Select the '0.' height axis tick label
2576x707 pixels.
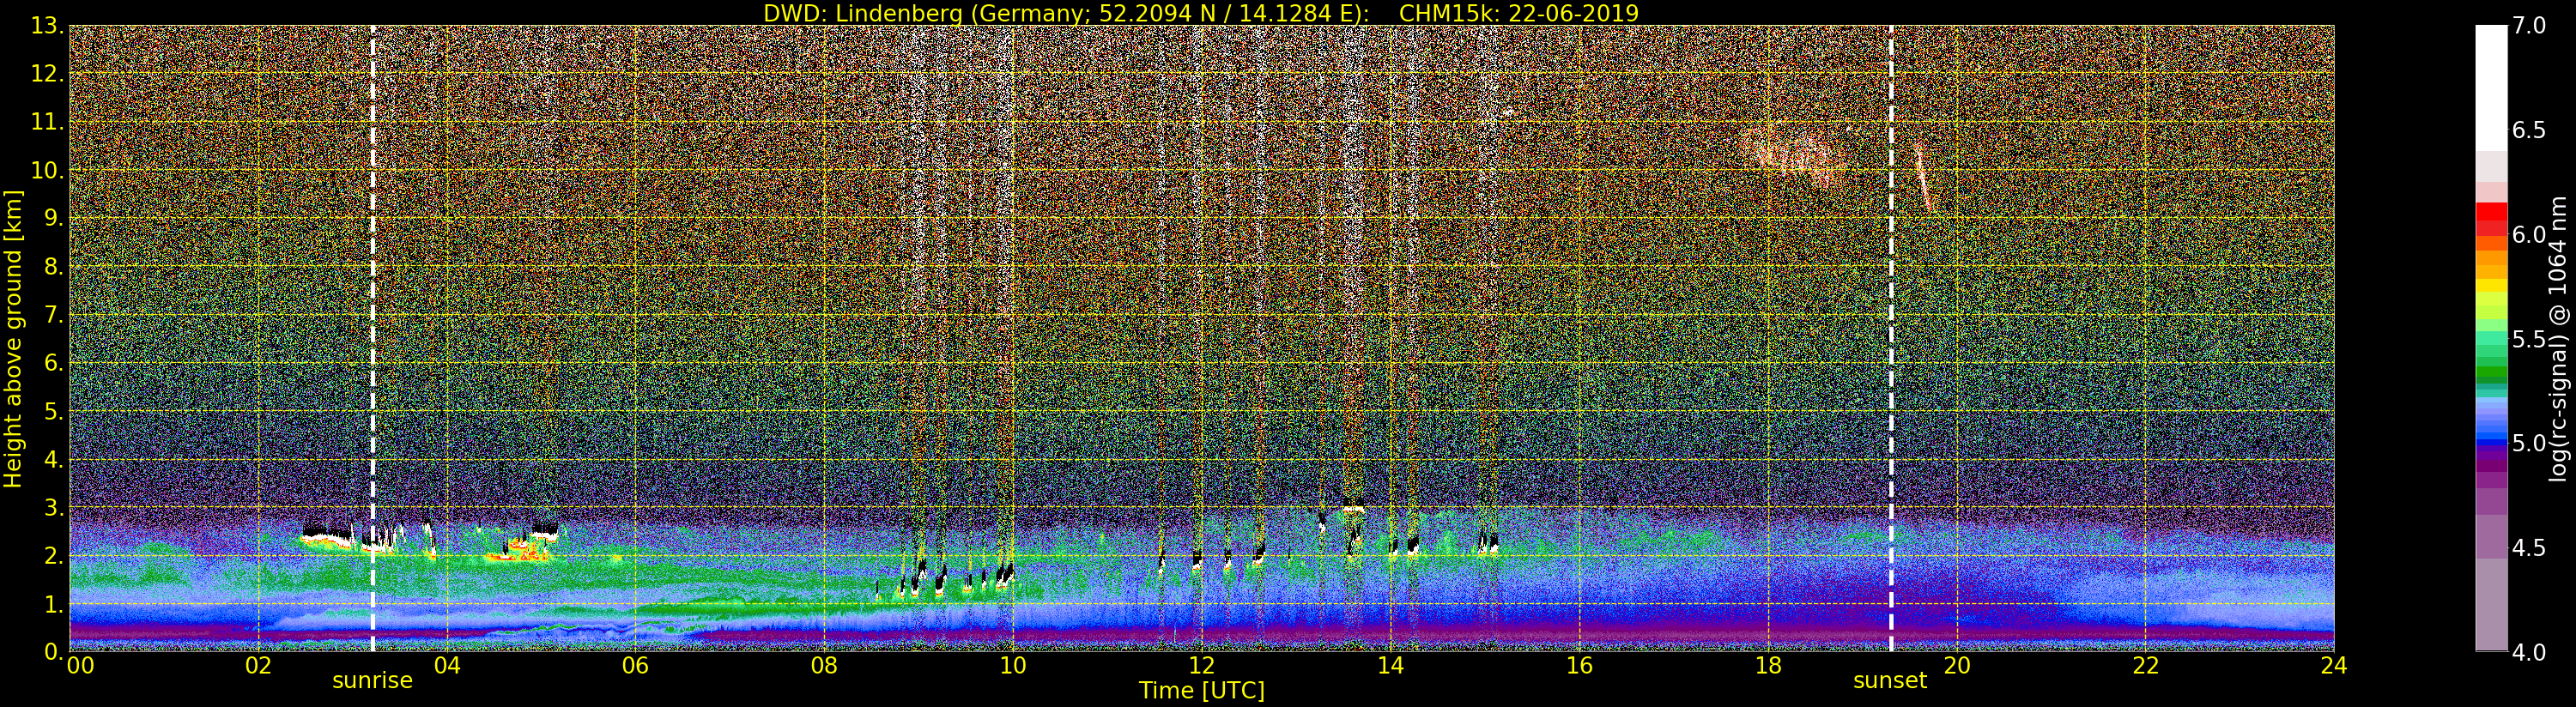point(55,652)
